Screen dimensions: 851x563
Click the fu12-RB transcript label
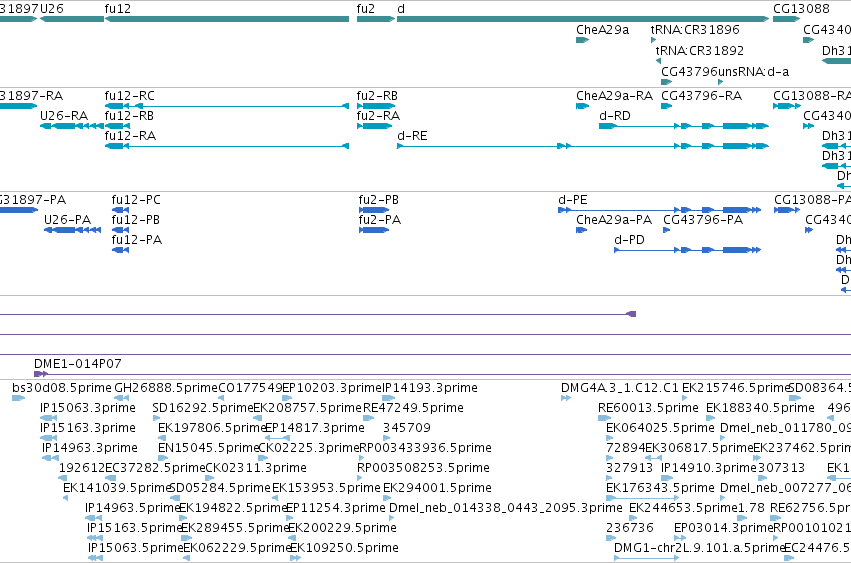129,116
